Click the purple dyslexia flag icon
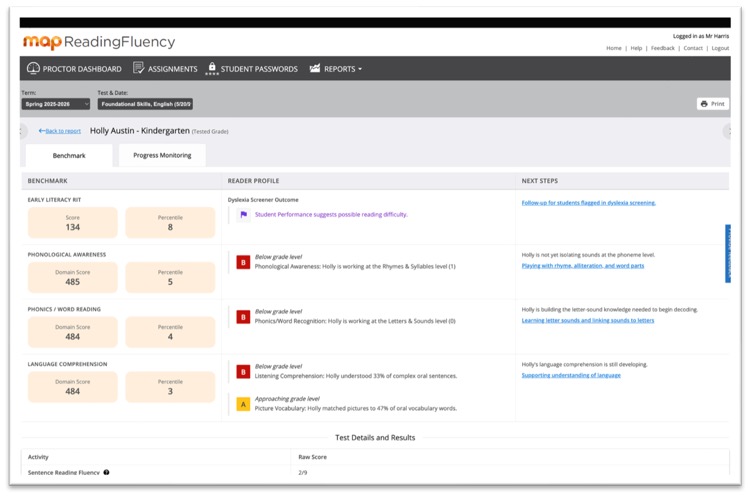Screen dimensions: 750x498 pos(243,215)
